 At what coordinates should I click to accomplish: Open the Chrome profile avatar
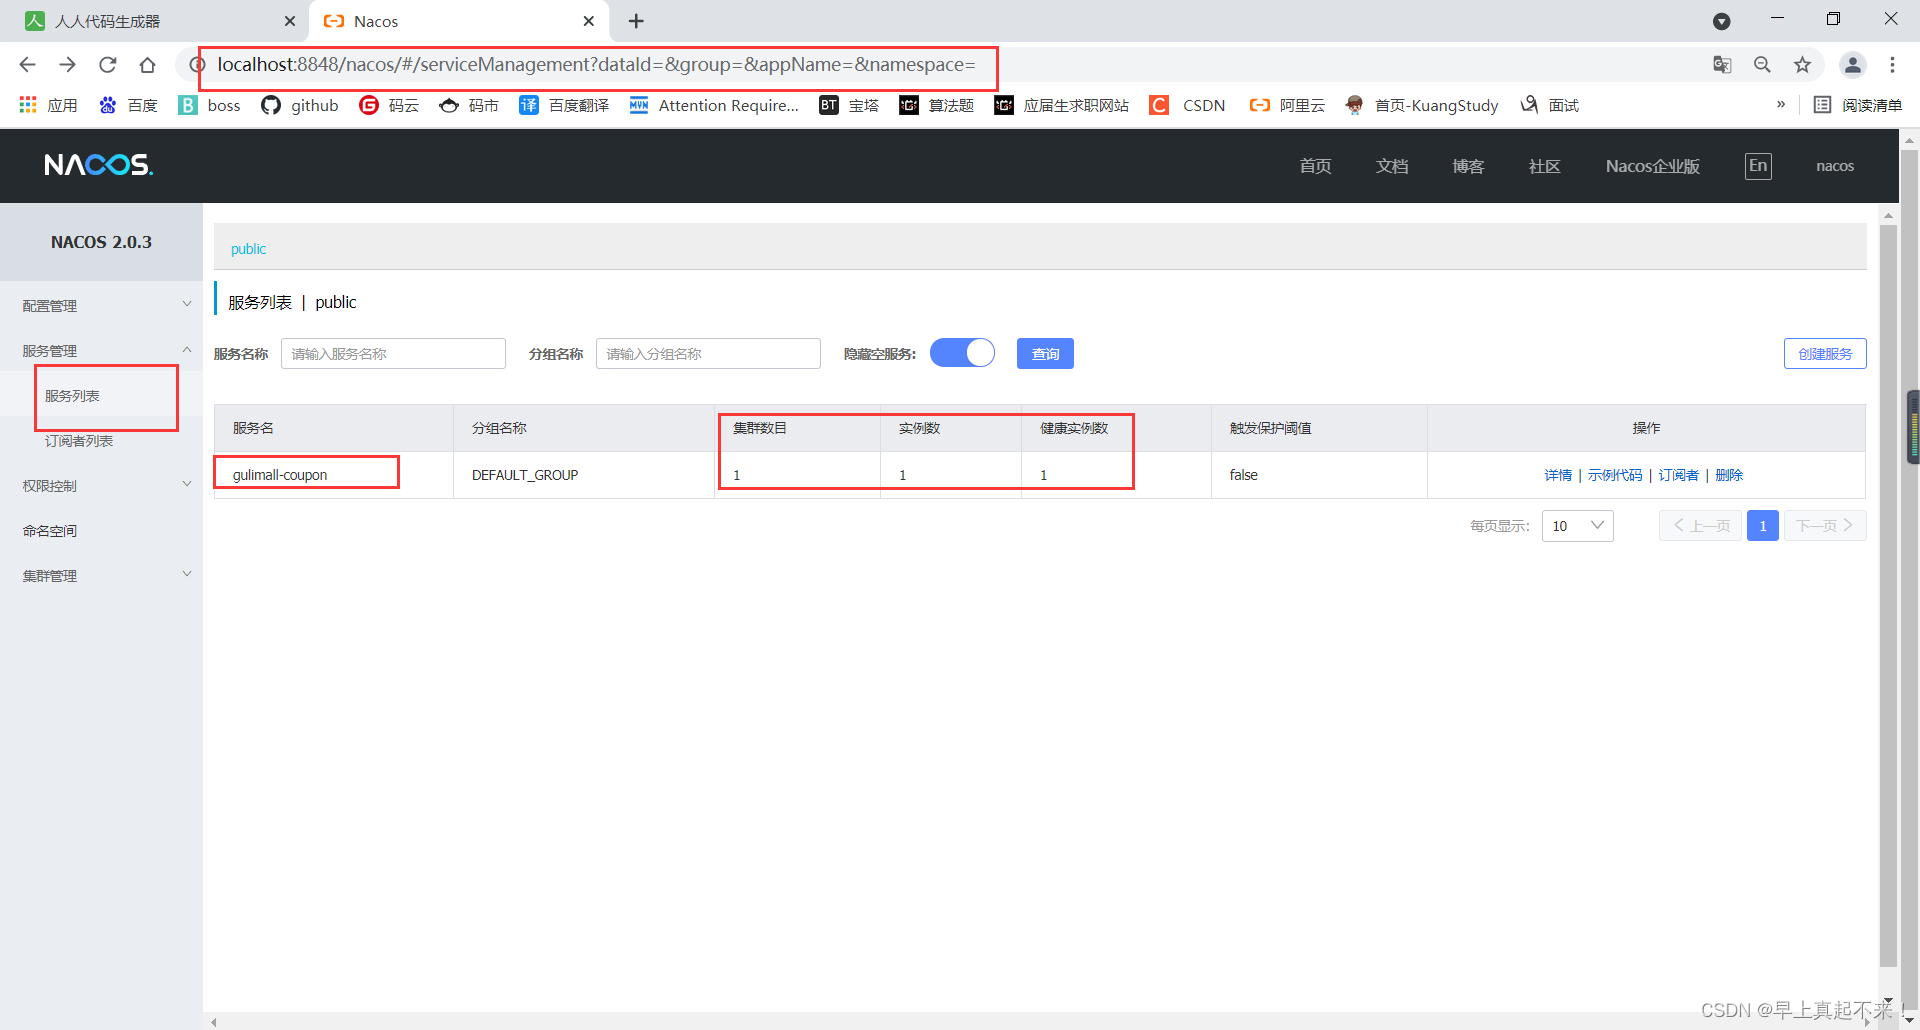[1852, 65]
